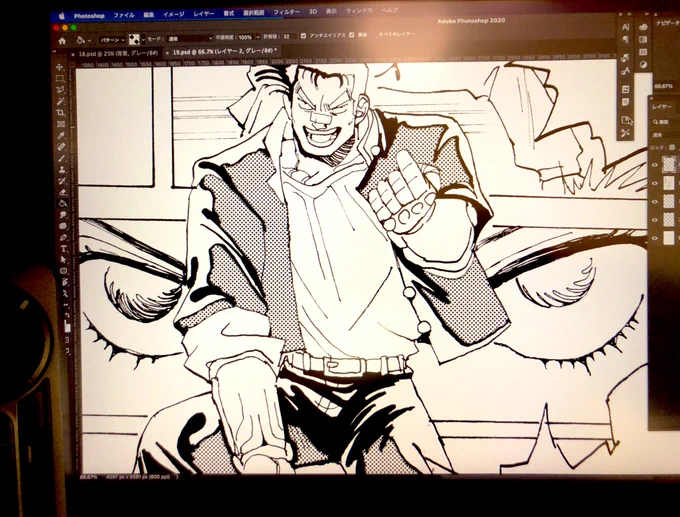The height and width of the screenshot is (517, 680).
Task: Toggle the アンチエイリアス checkbox
Action: [x=303, y=36]
